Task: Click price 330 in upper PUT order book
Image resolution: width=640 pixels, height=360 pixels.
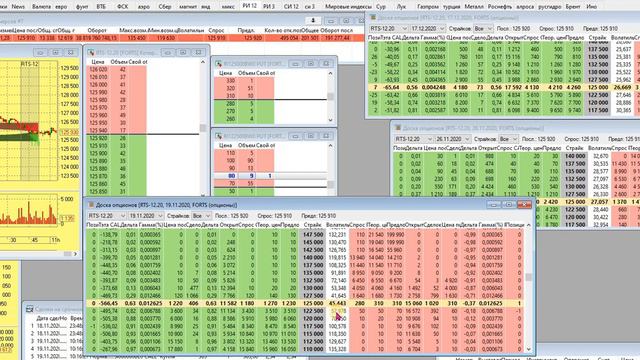Action: pyautogui.click(x=231, y=81)
